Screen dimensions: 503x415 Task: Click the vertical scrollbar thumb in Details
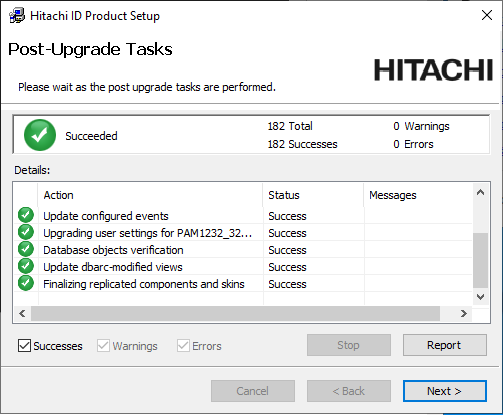tap(480, 260)
